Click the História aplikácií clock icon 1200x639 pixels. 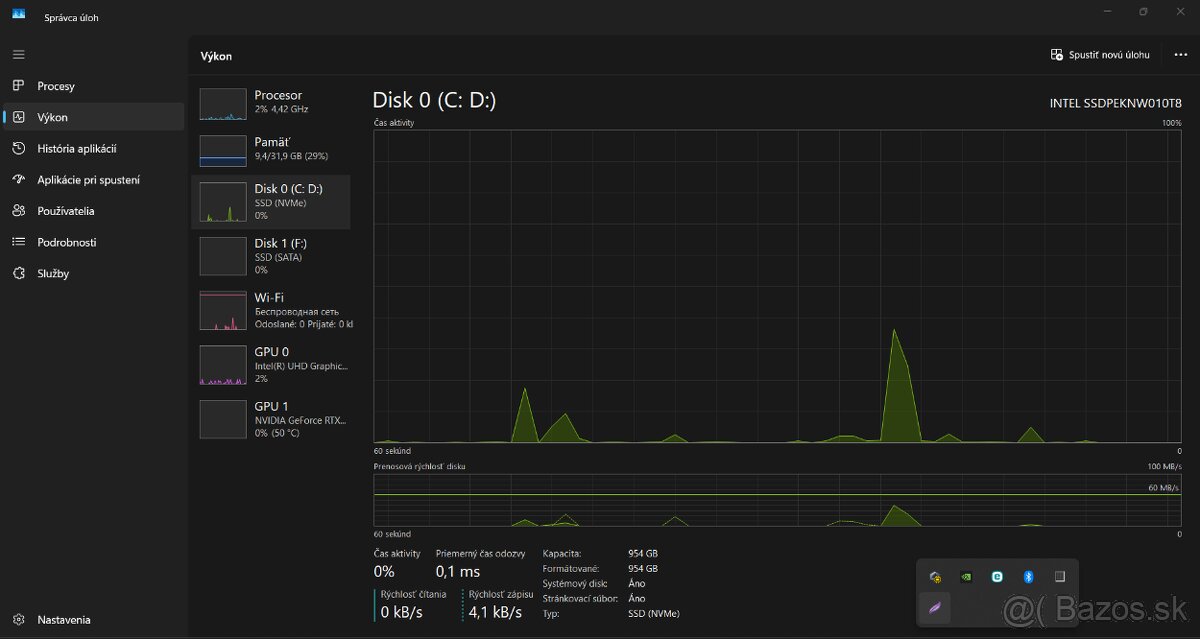pos(19,149)
